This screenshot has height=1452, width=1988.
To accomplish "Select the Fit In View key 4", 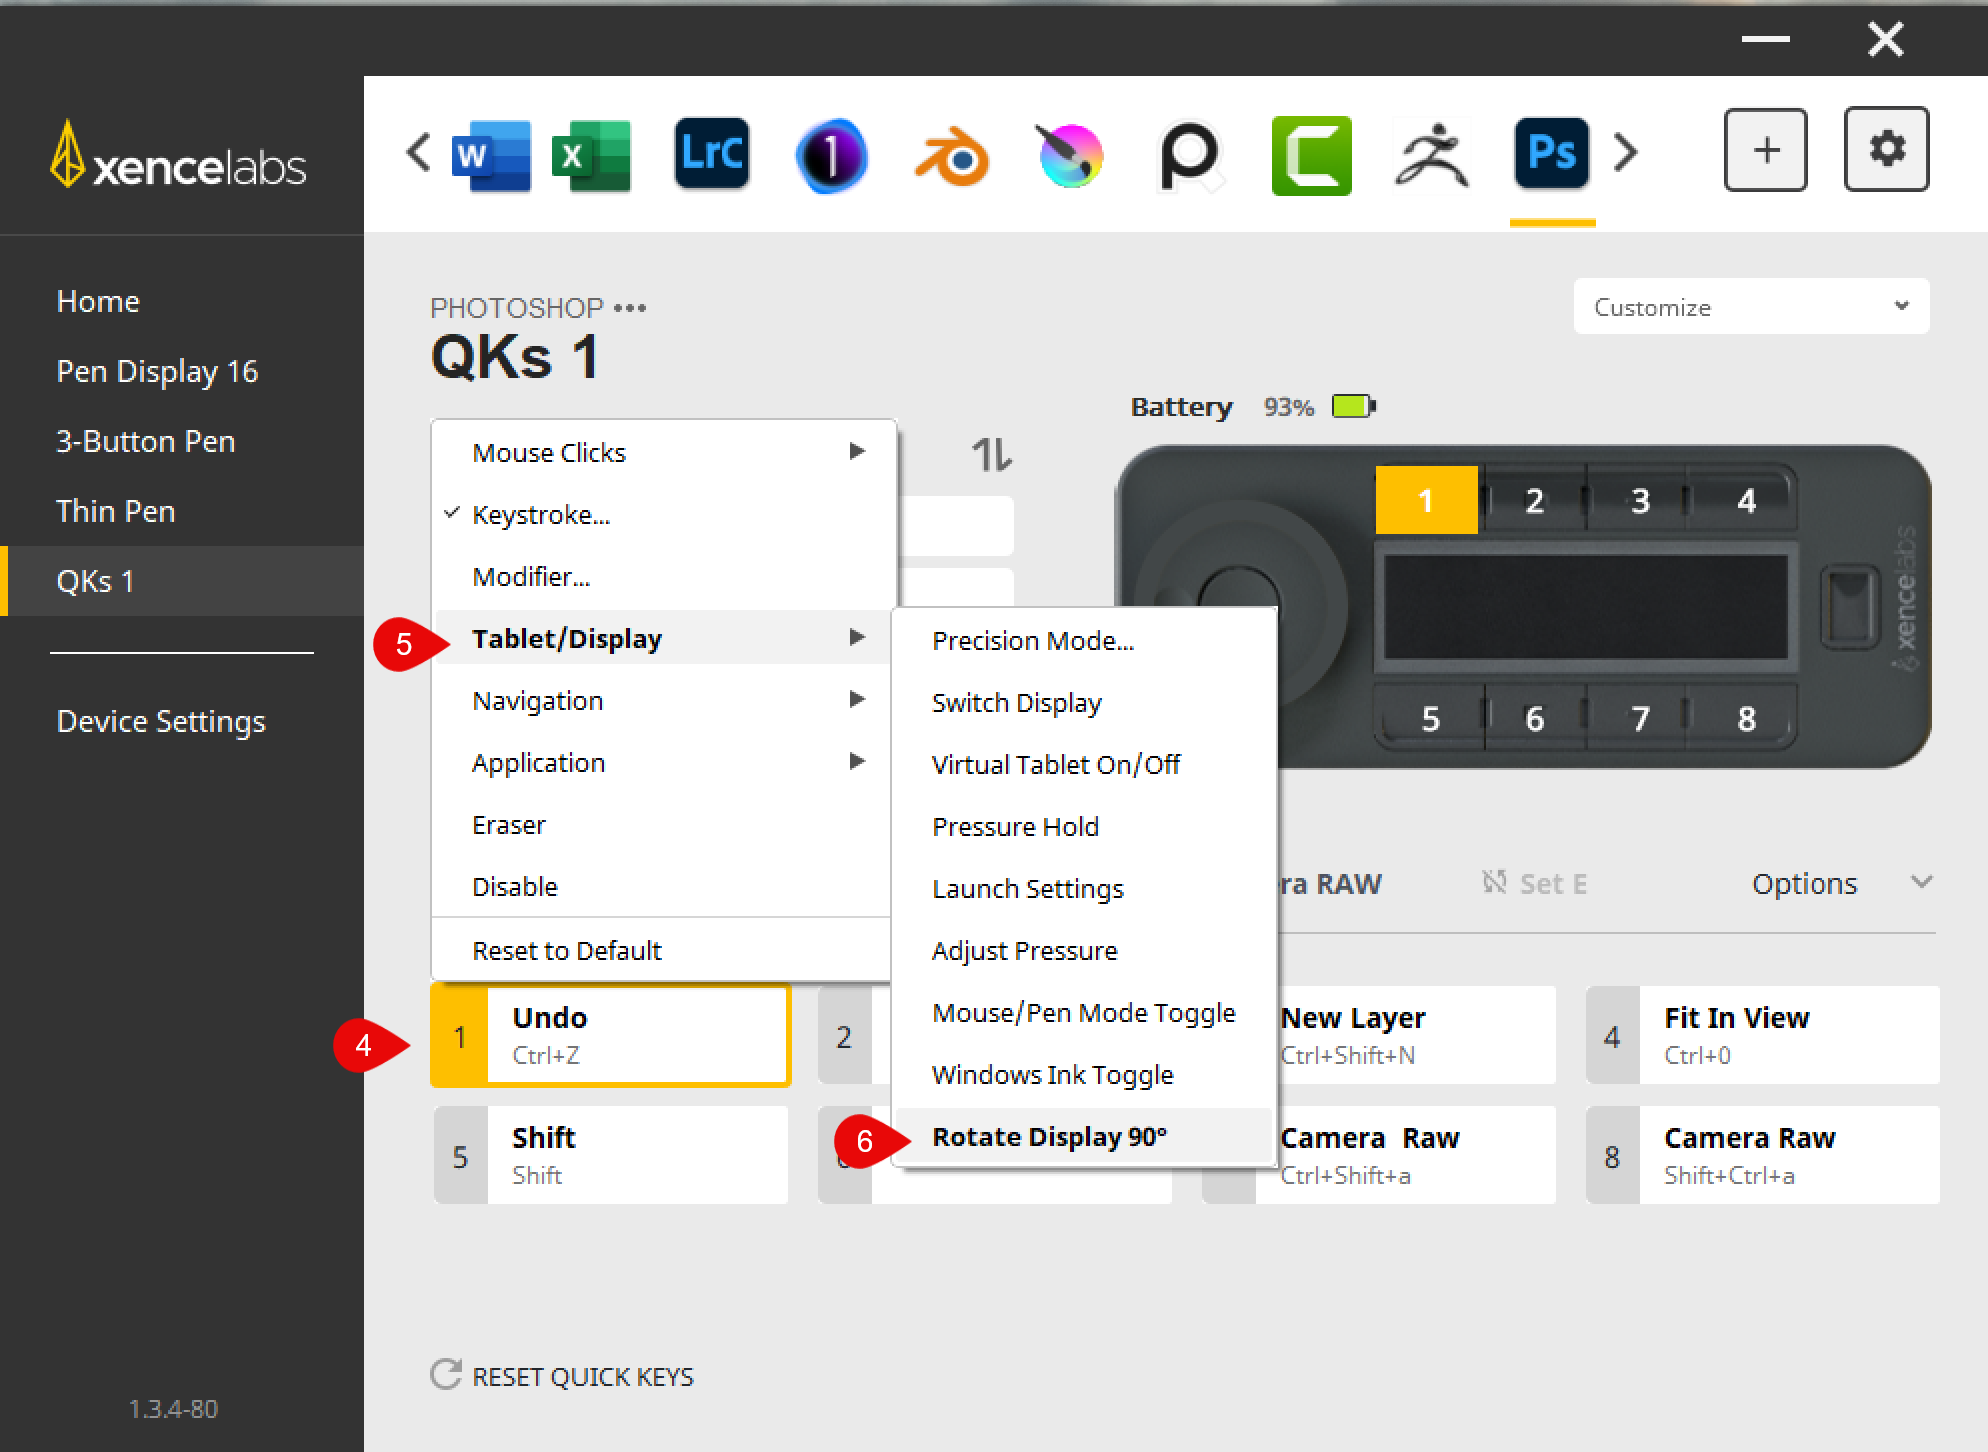I will click(x=1763, y=1035).
